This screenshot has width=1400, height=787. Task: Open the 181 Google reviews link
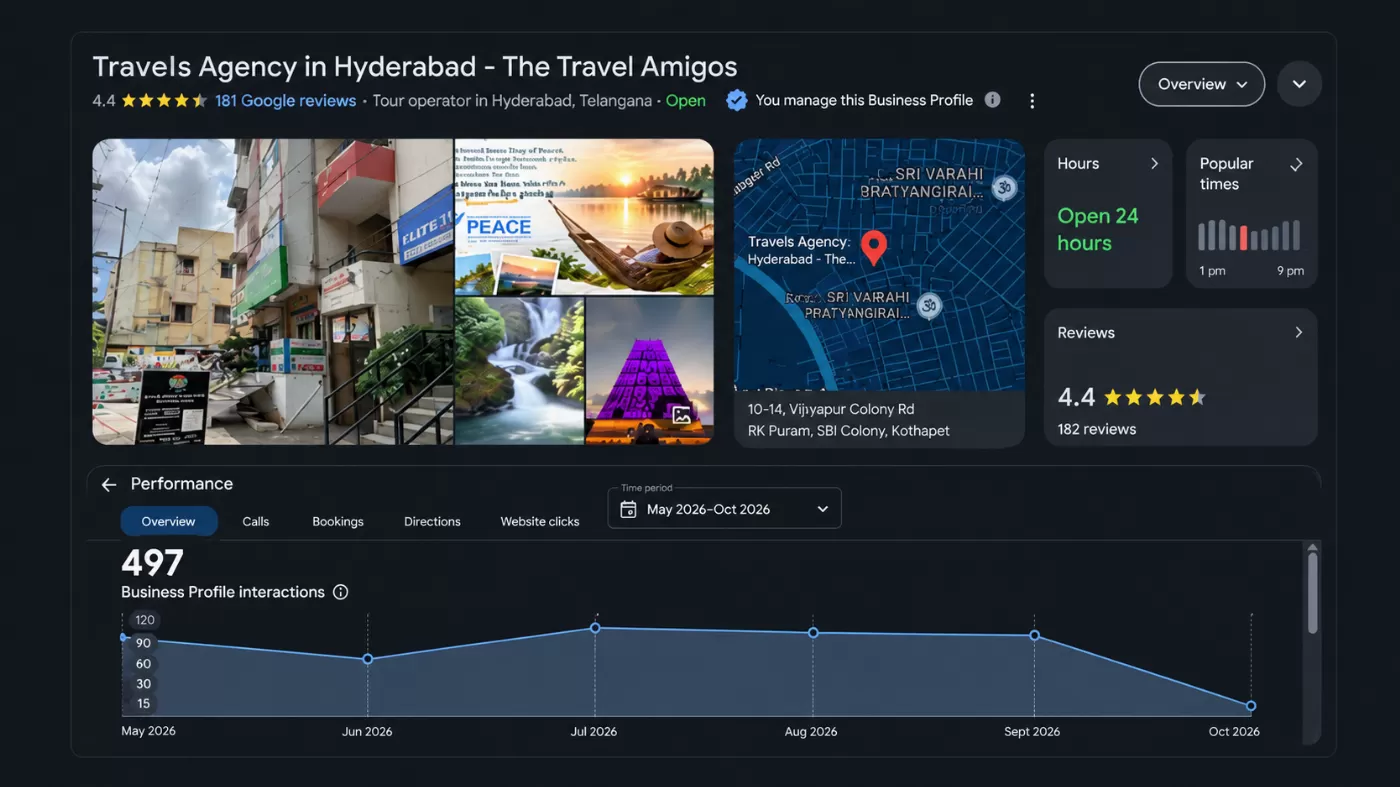[285, 100]
